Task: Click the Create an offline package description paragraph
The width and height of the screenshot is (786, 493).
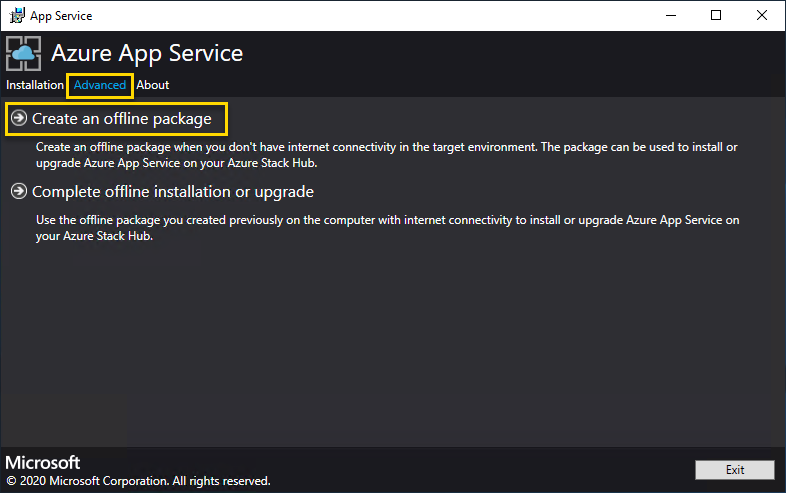Action: [387, 154]
